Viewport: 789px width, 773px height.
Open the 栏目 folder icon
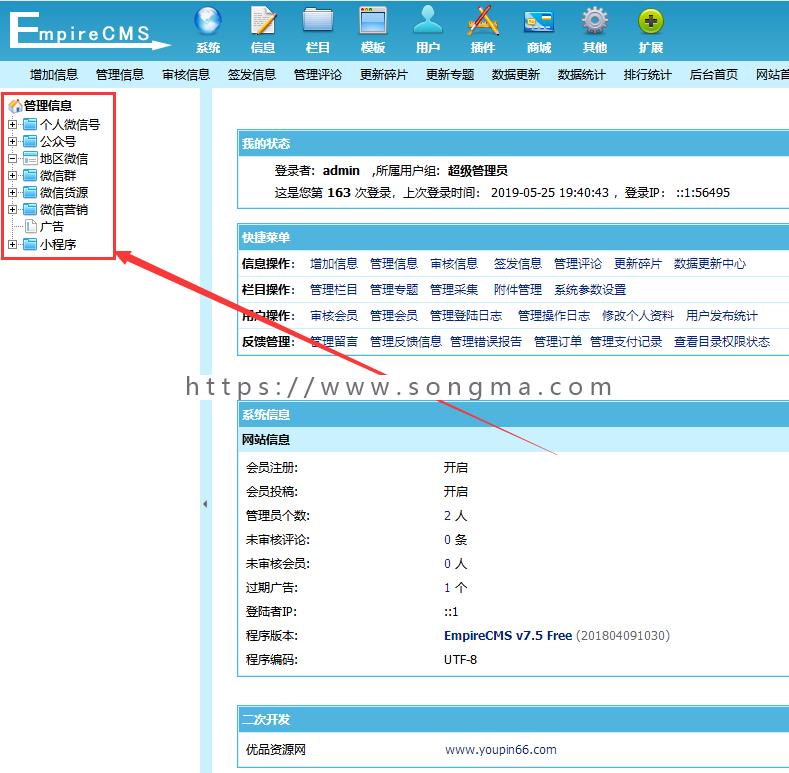tap(318, 21)
